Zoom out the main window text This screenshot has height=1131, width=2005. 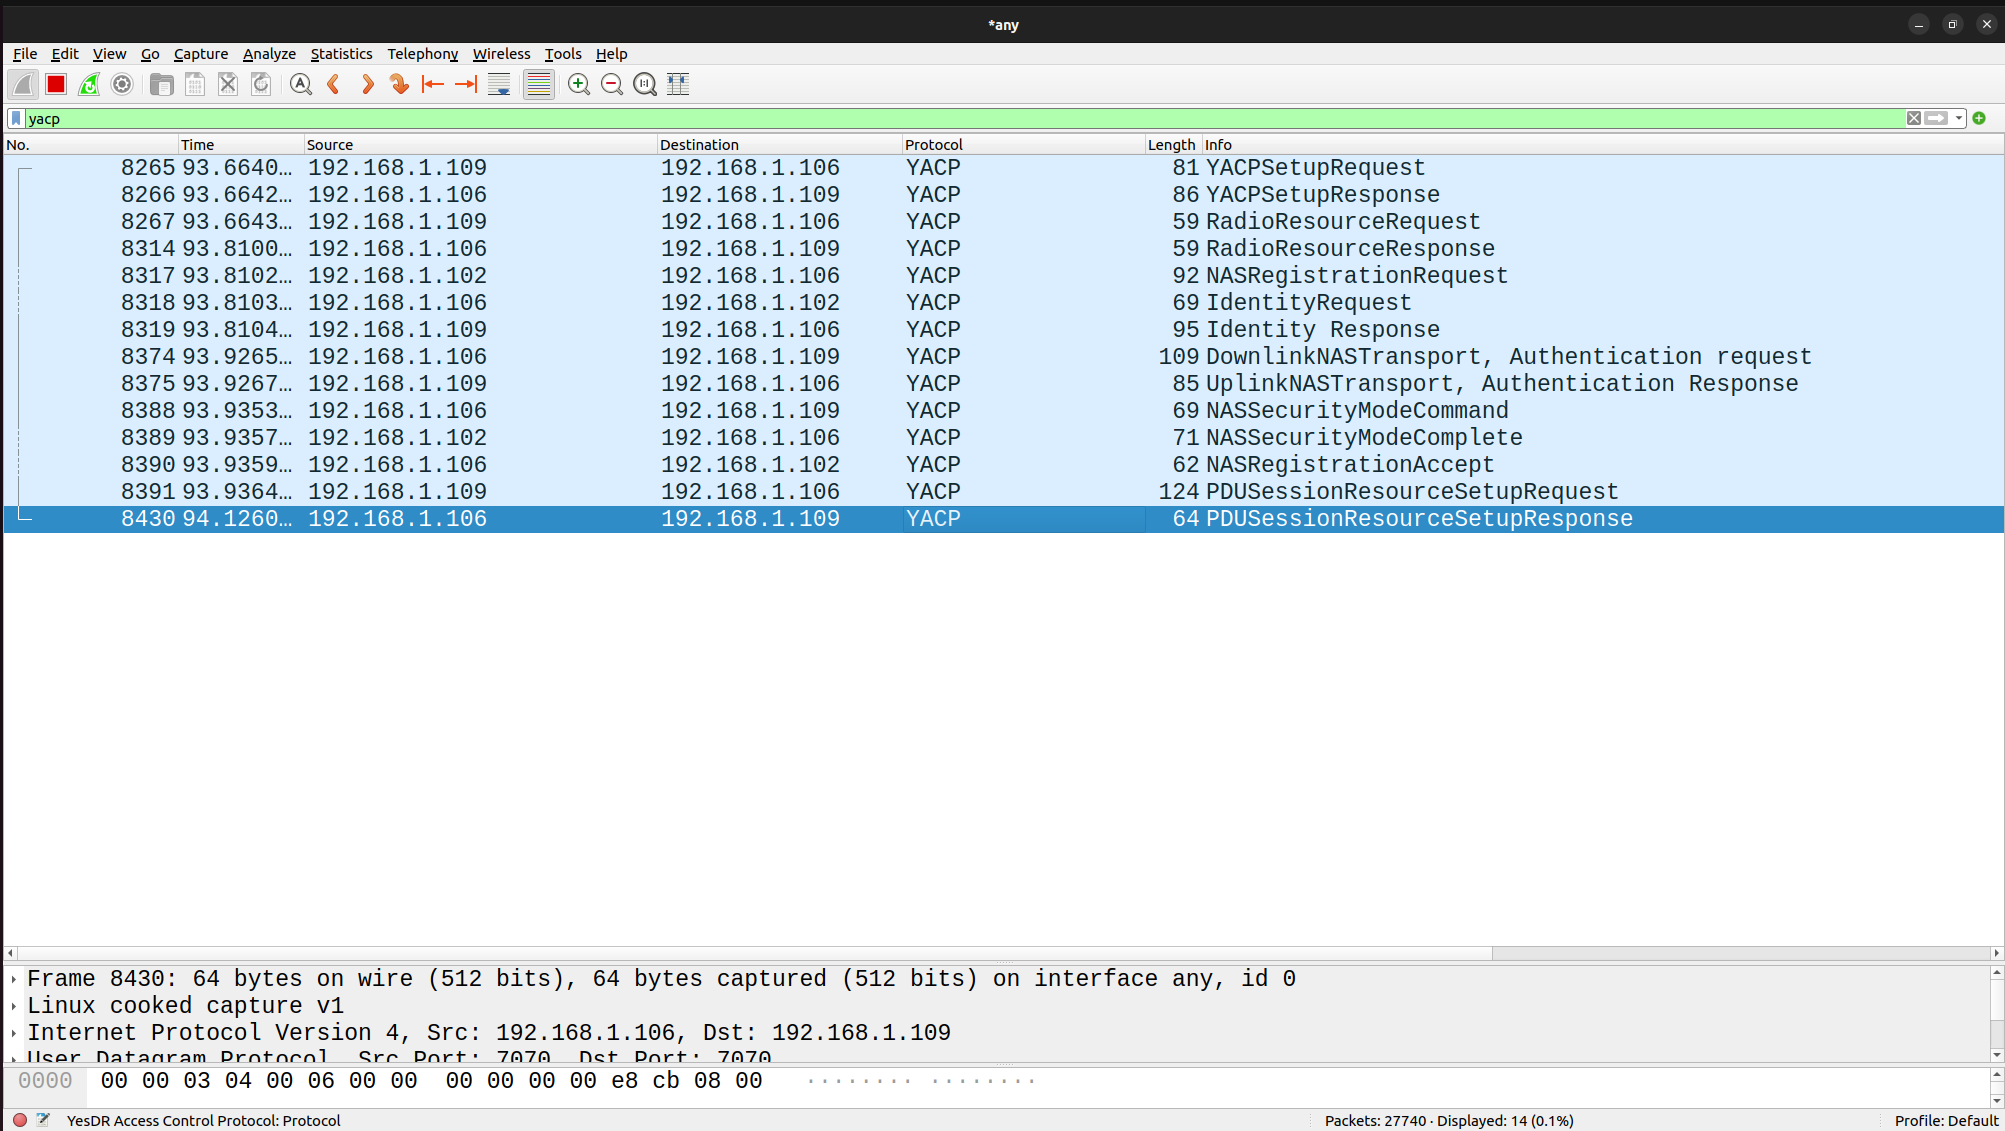[x=612, y=85]
